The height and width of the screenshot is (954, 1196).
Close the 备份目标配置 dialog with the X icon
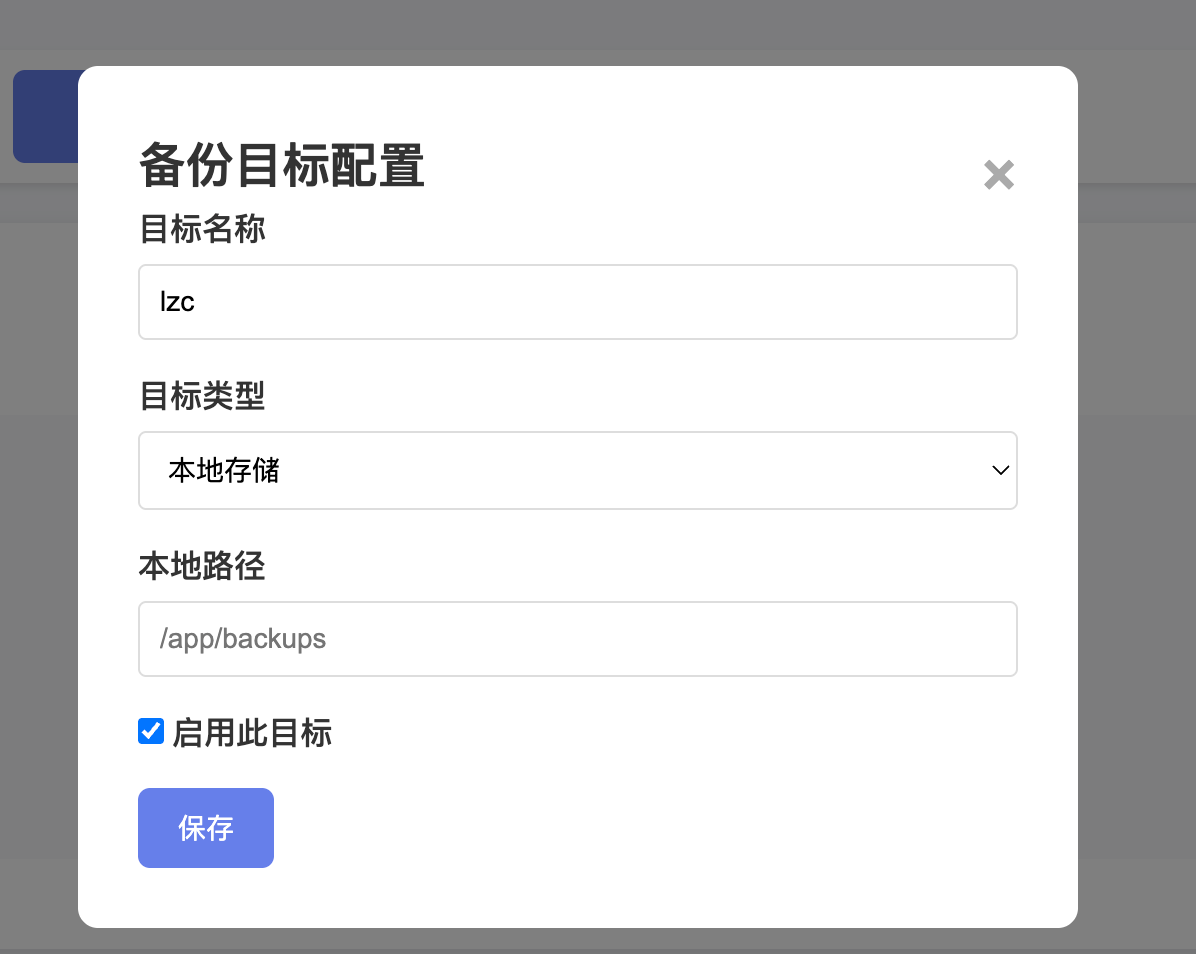click(998, 175)
